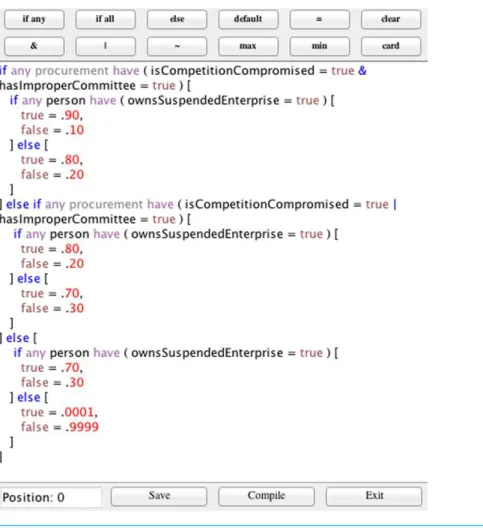The image size is (483, 528).
Task: Exit the editor
Action: (x=374, y=496)
